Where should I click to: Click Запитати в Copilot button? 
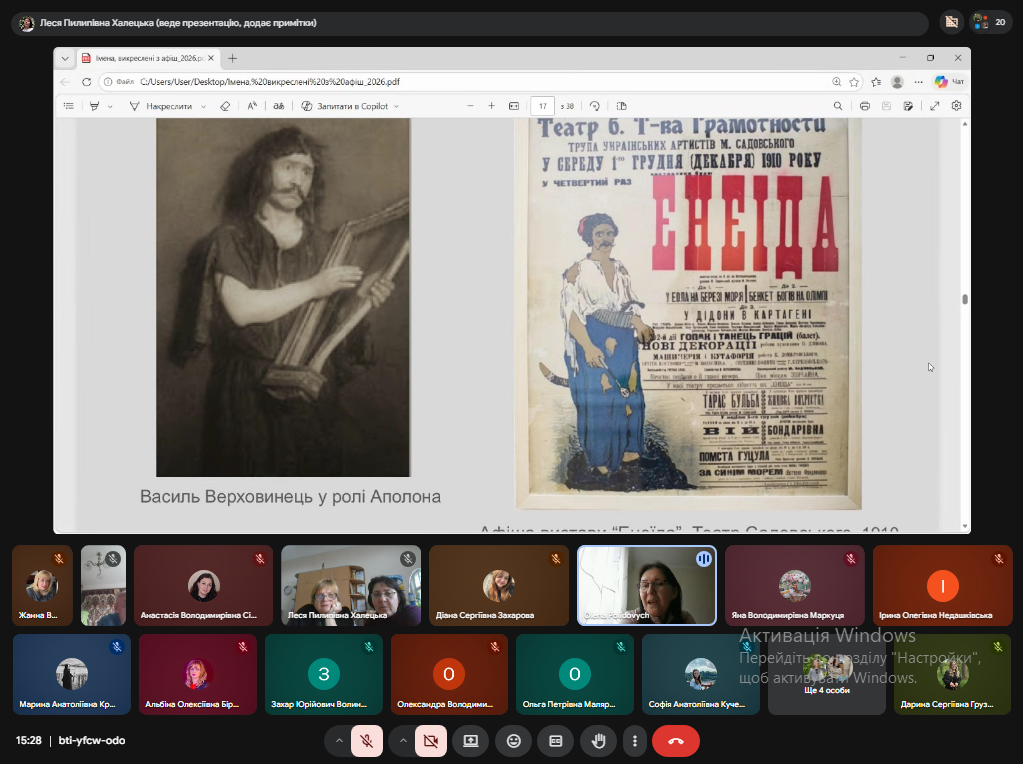tap(344, 106)
